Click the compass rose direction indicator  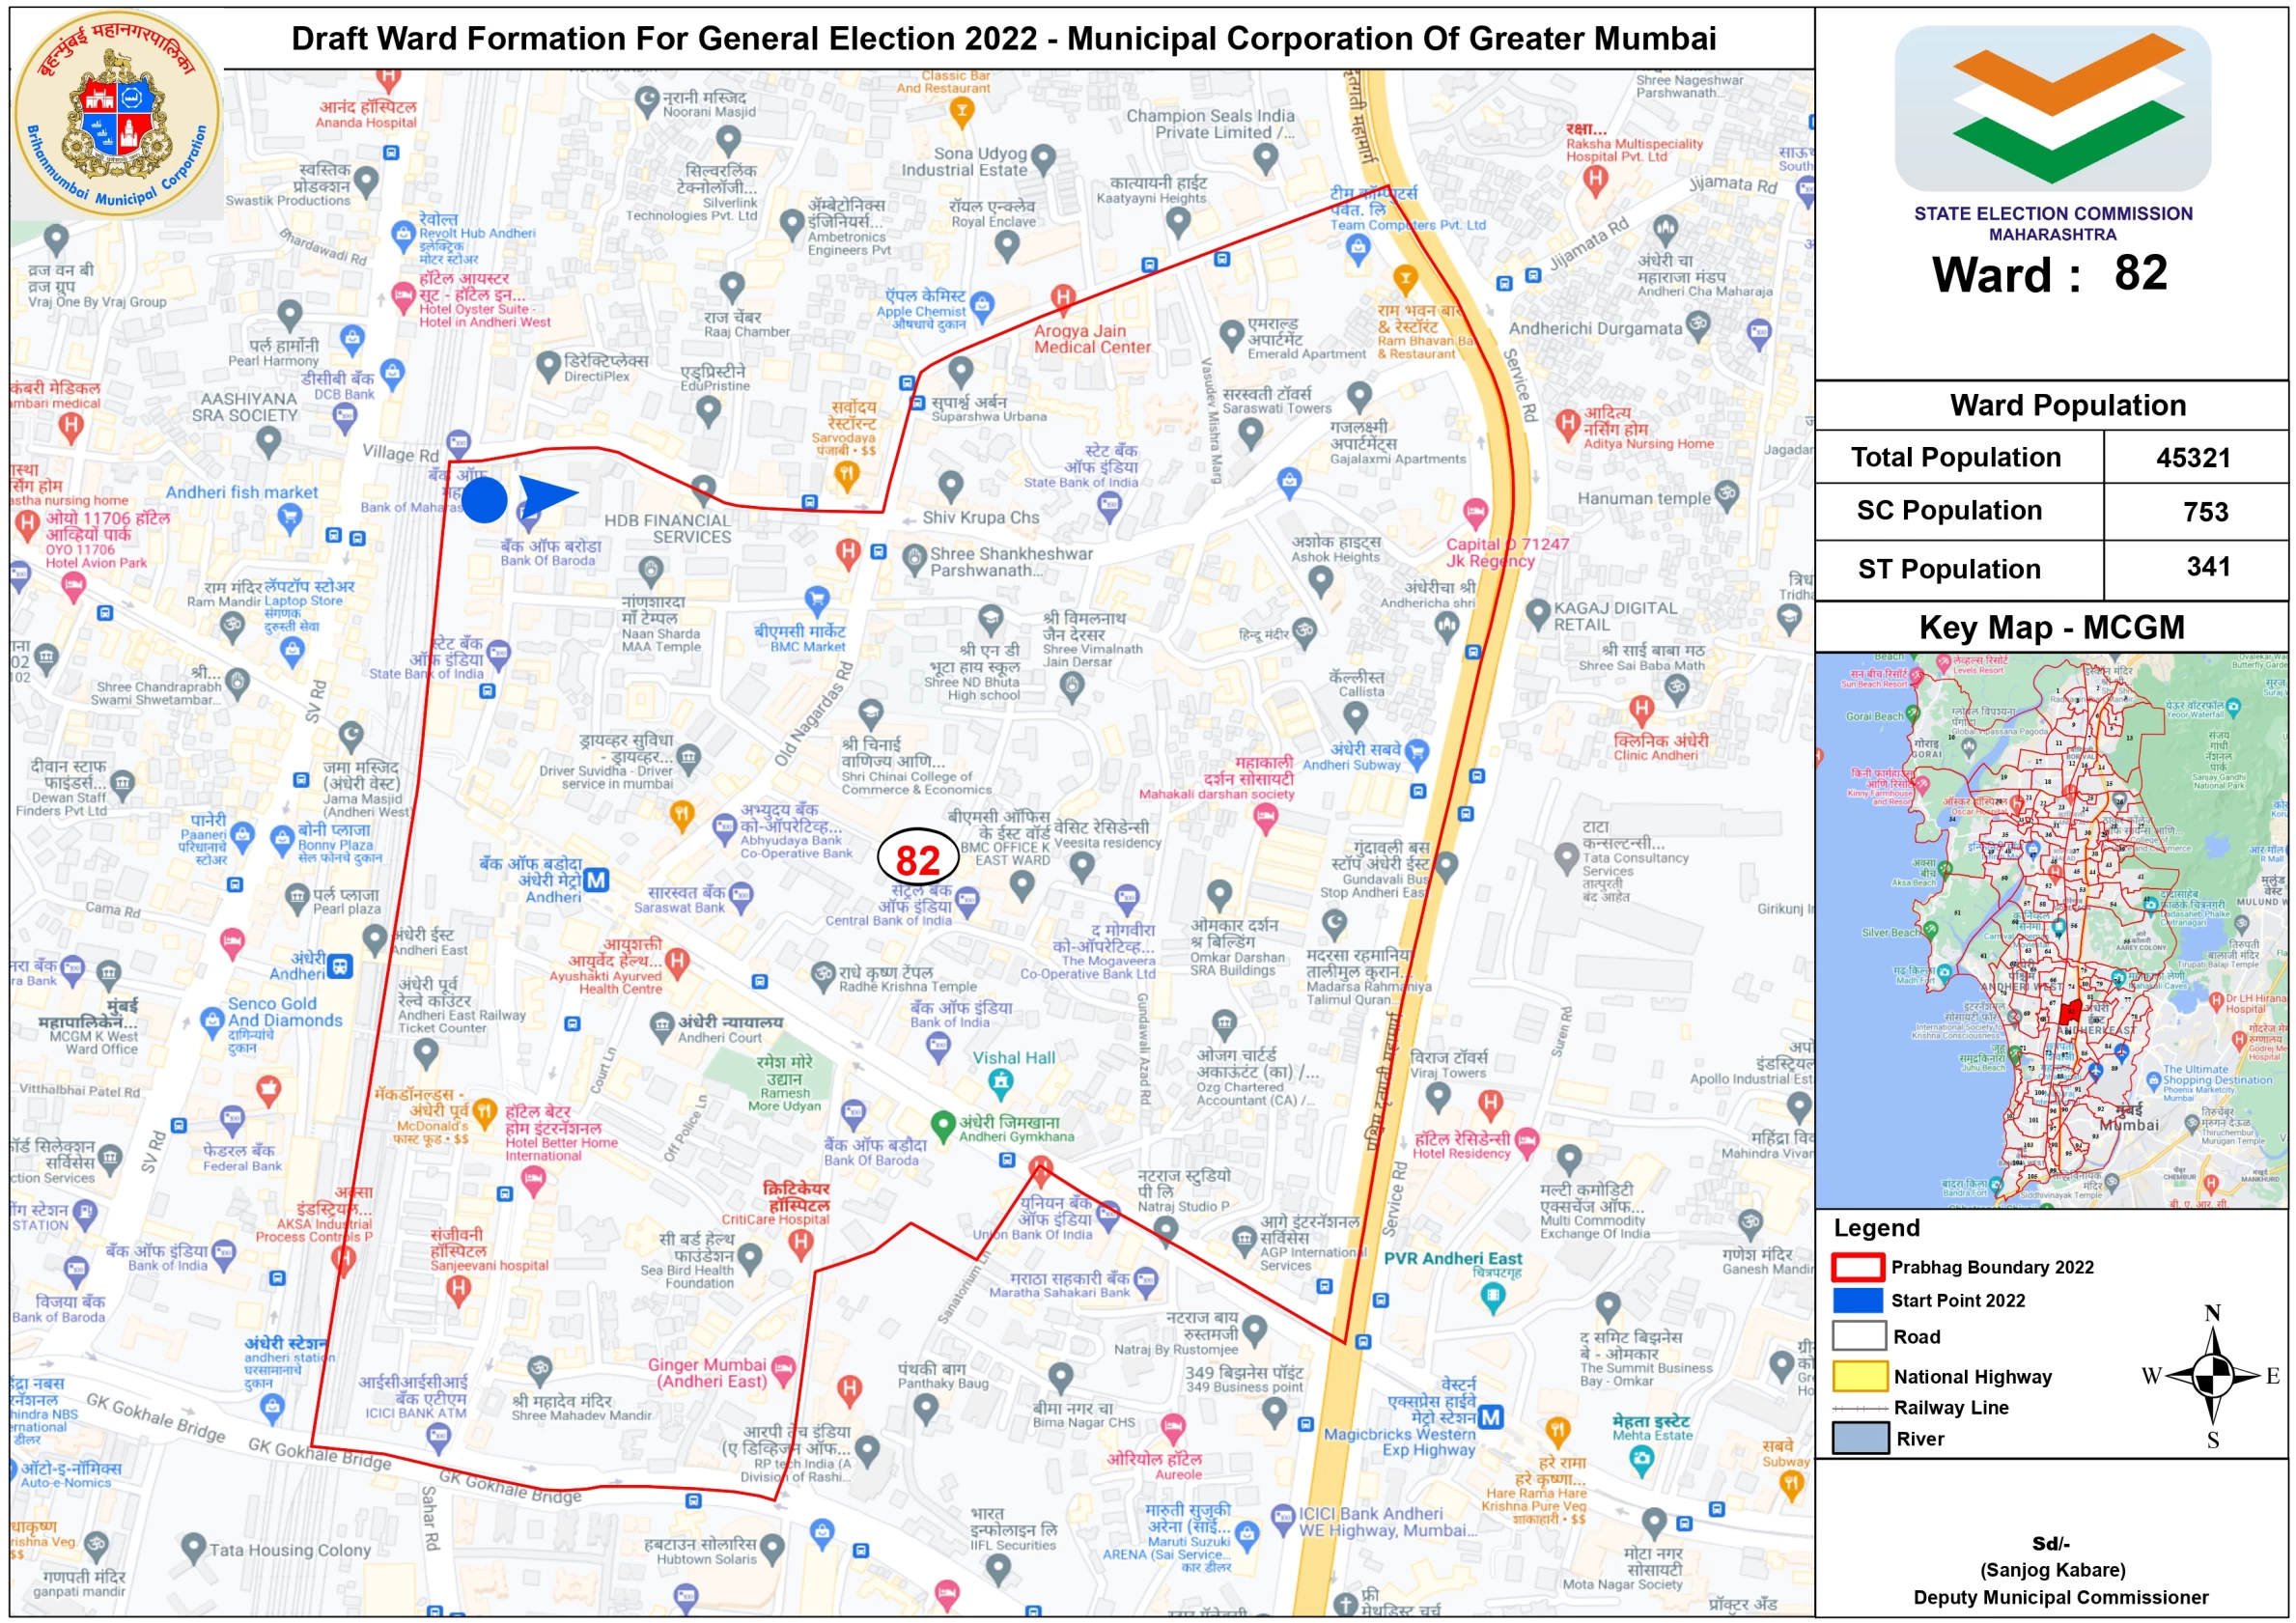[x=2212, y=1376]
